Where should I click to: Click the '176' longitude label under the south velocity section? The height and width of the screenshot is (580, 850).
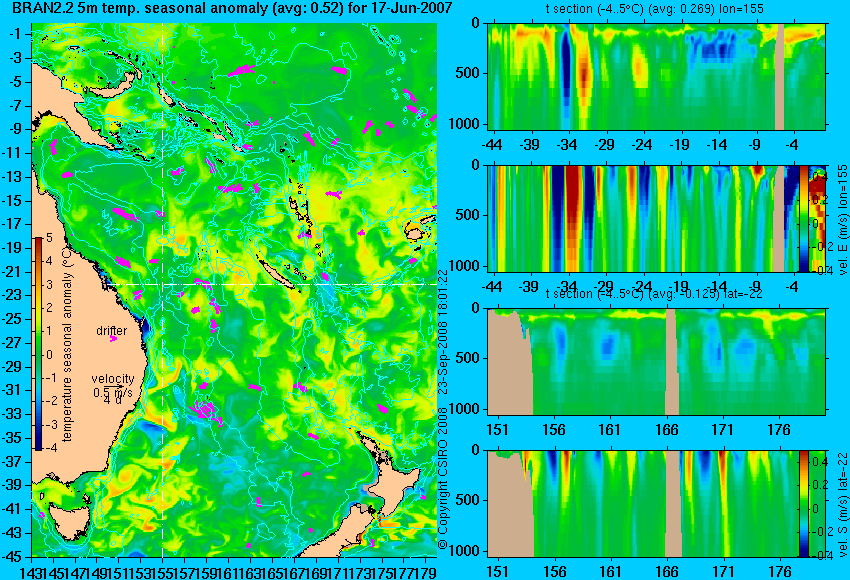[x=779, y=572]
